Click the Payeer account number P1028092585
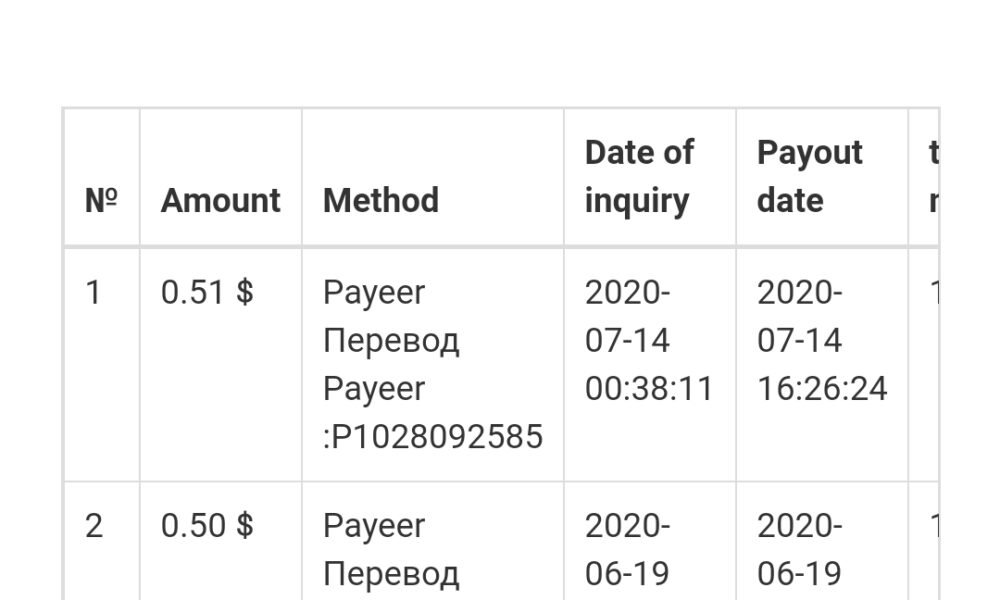 (433, 437)
